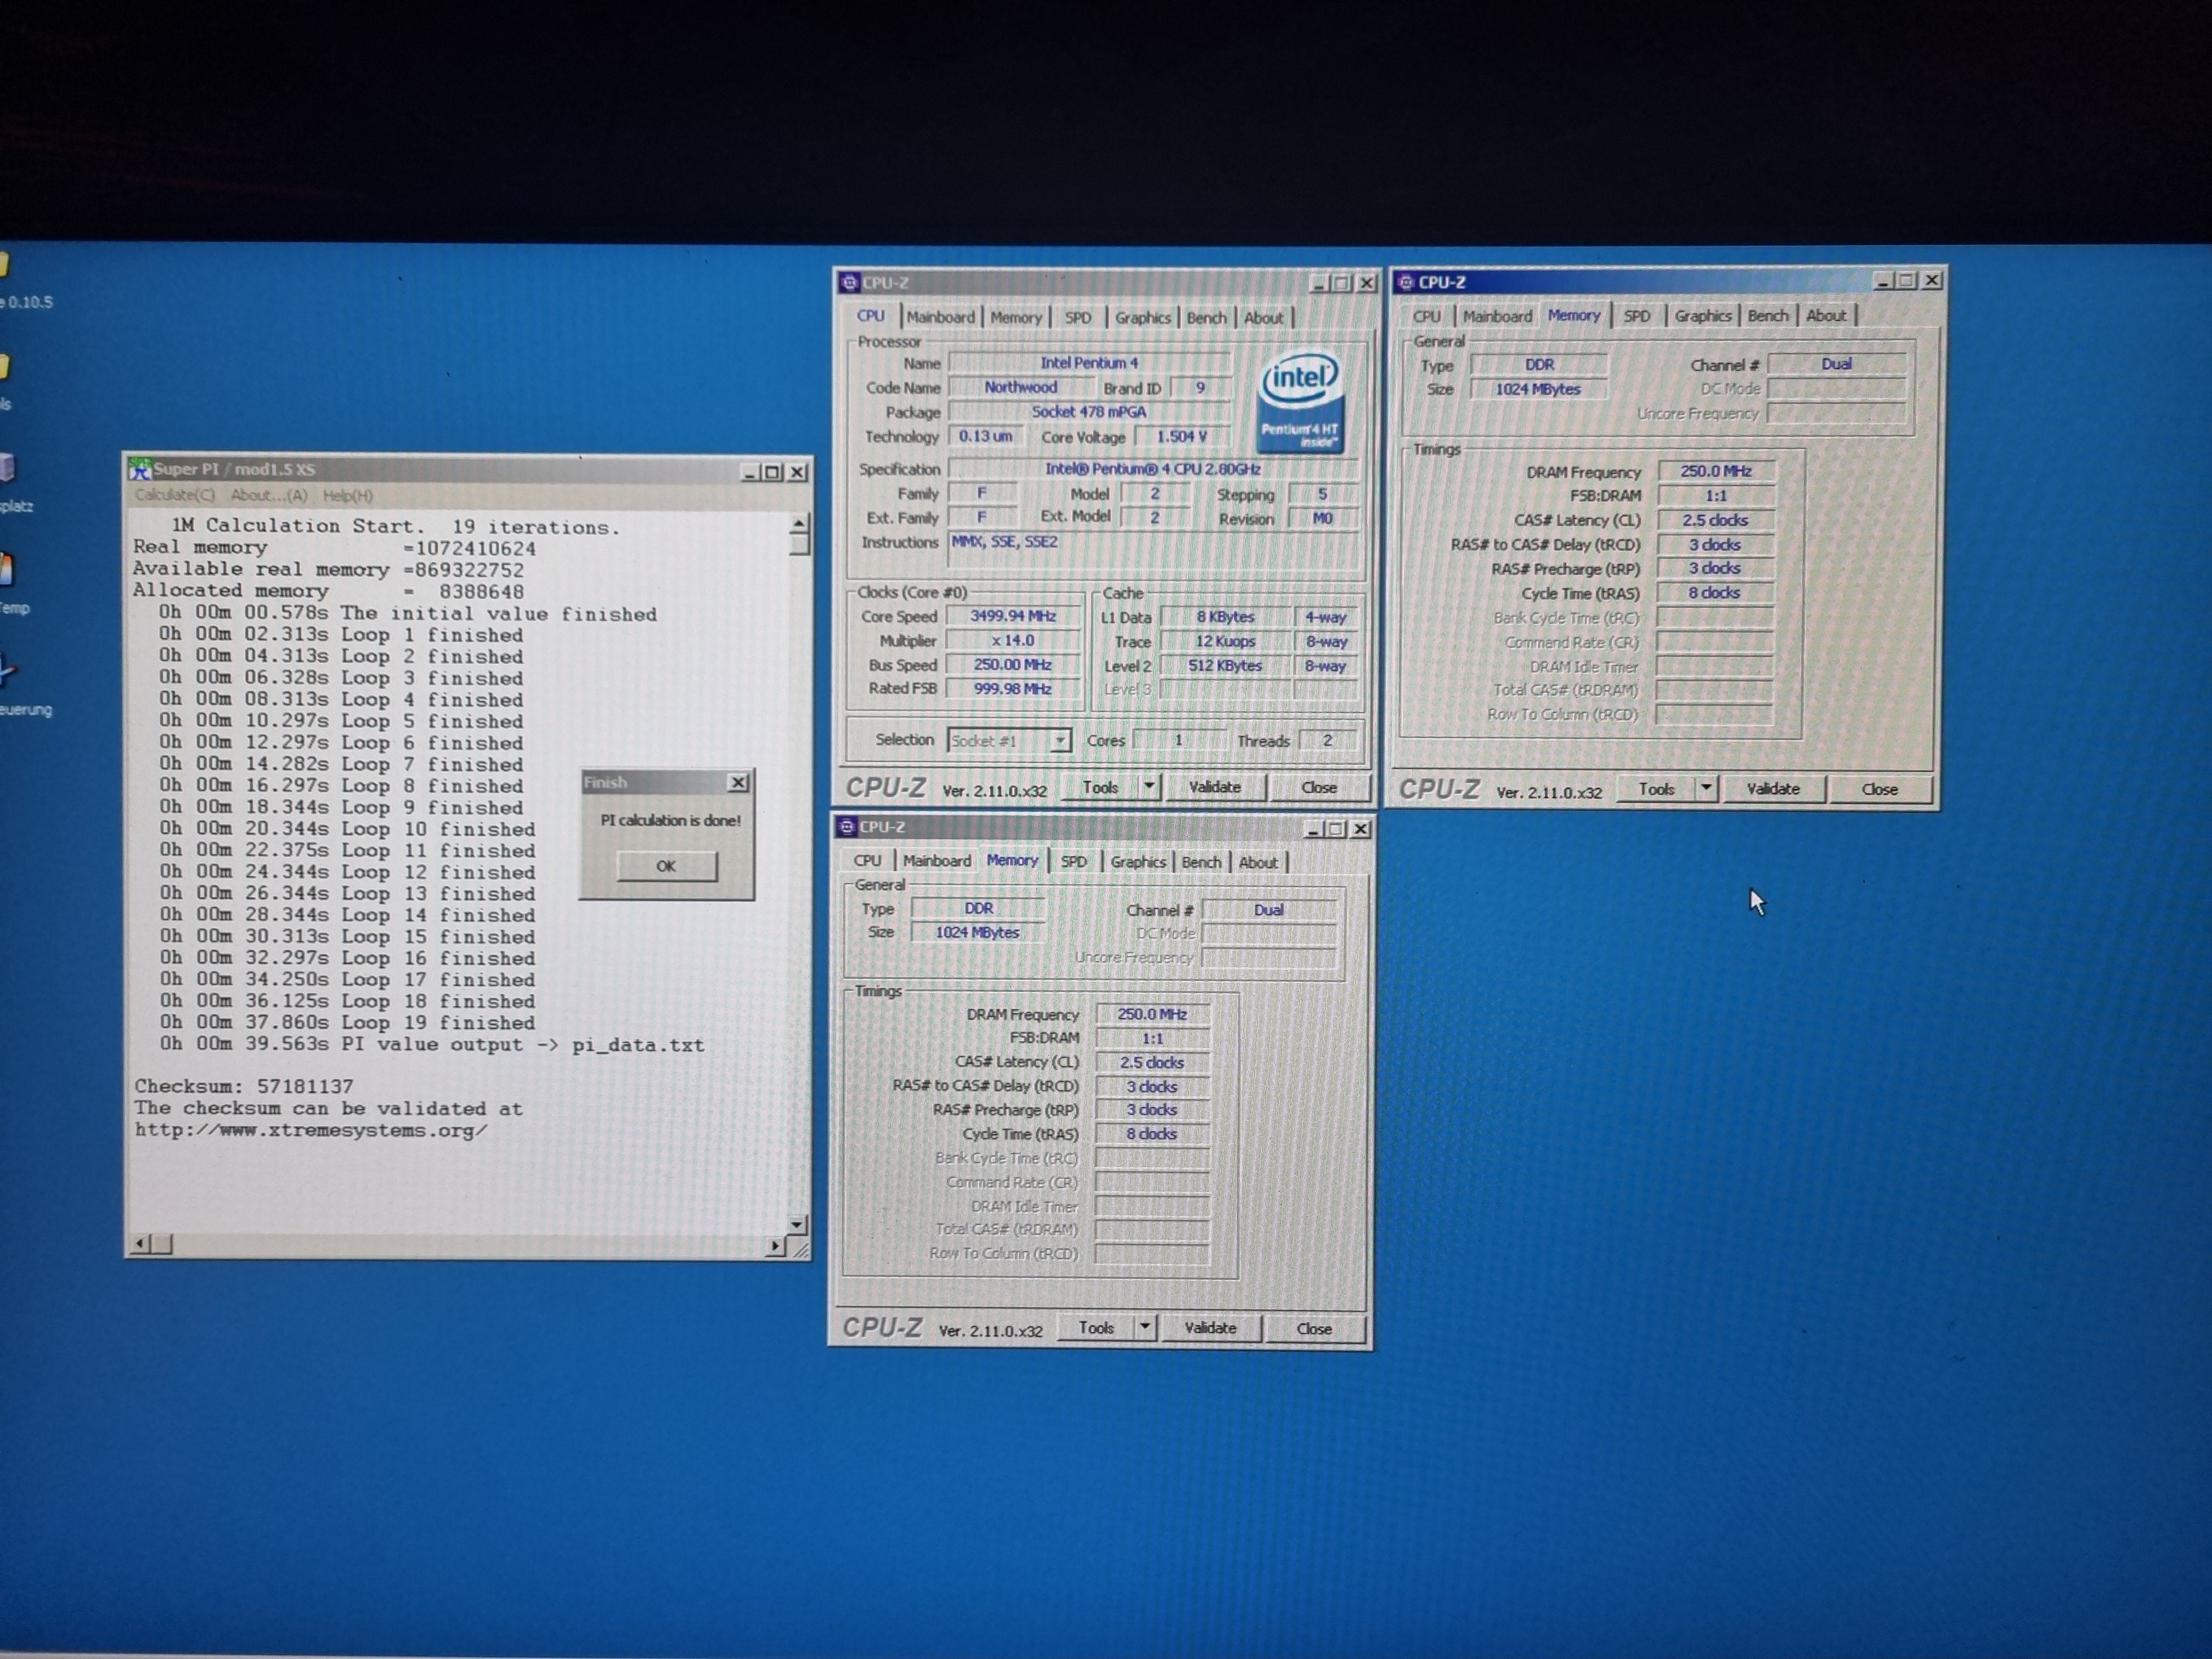Maximize the Super PI window
Image resolution: width=2212 pixels, height=1659 pixels.
[x=773, y=472]
